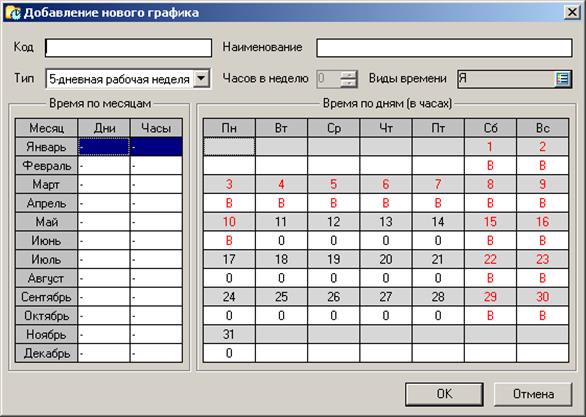Select calendar day 17 cell

pyautogui.click(x=229, y=259)
